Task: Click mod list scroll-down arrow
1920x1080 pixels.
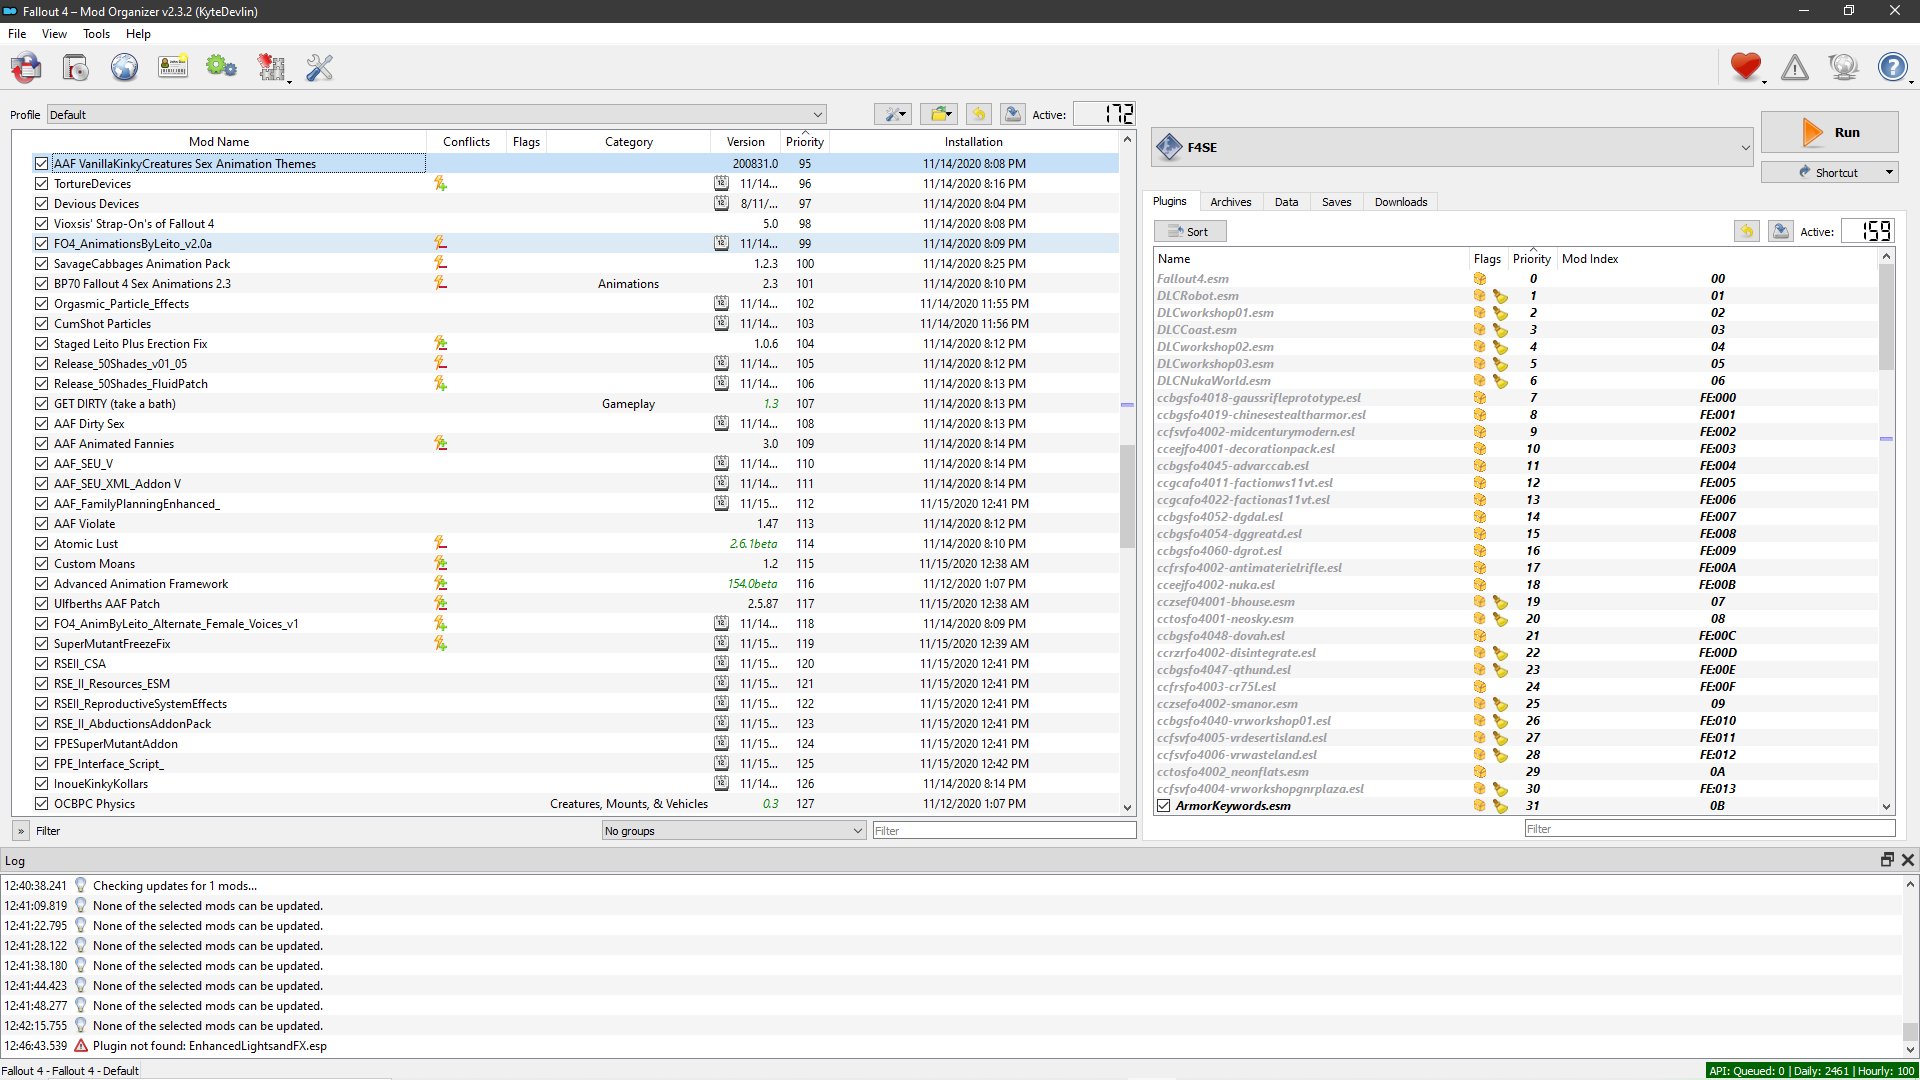Action: (1127, 807)
